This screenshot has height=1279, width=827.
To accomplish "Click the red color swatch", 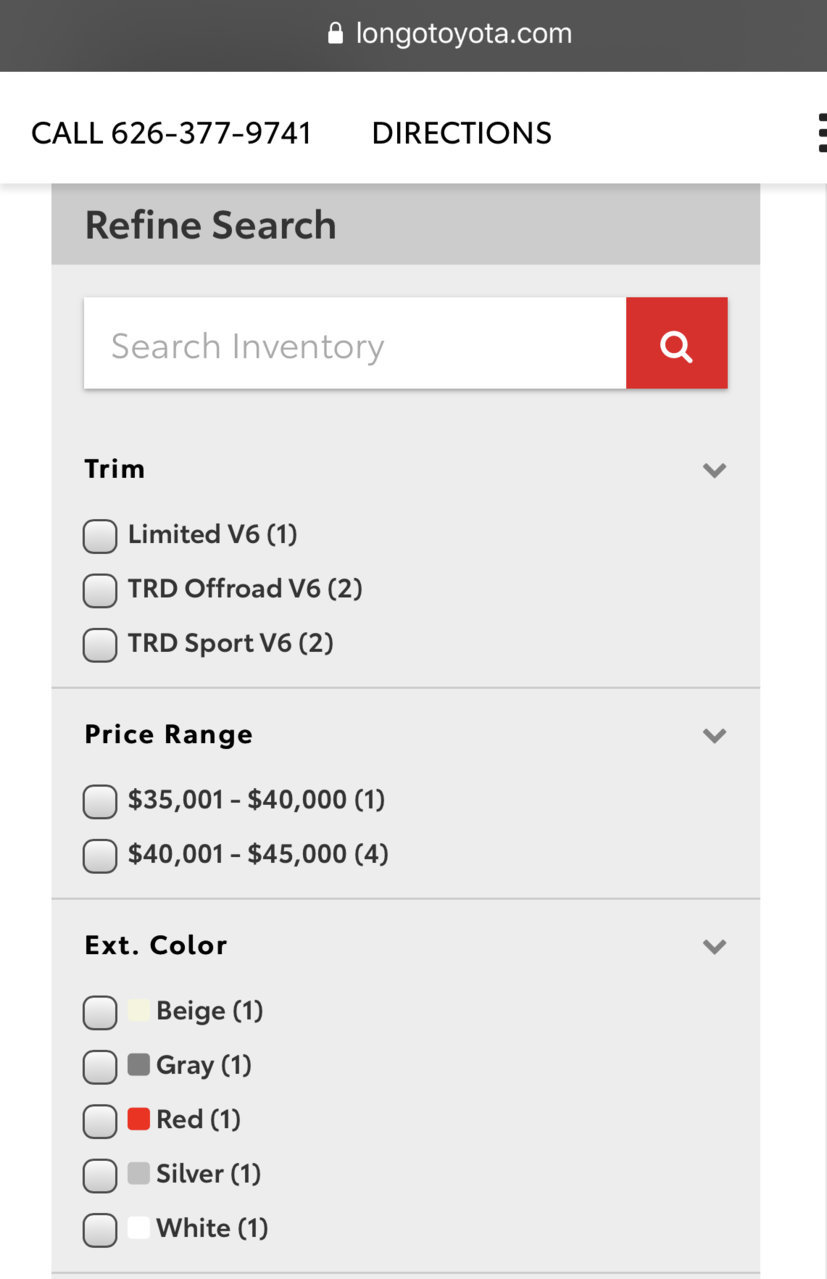I will (138, 1119).
